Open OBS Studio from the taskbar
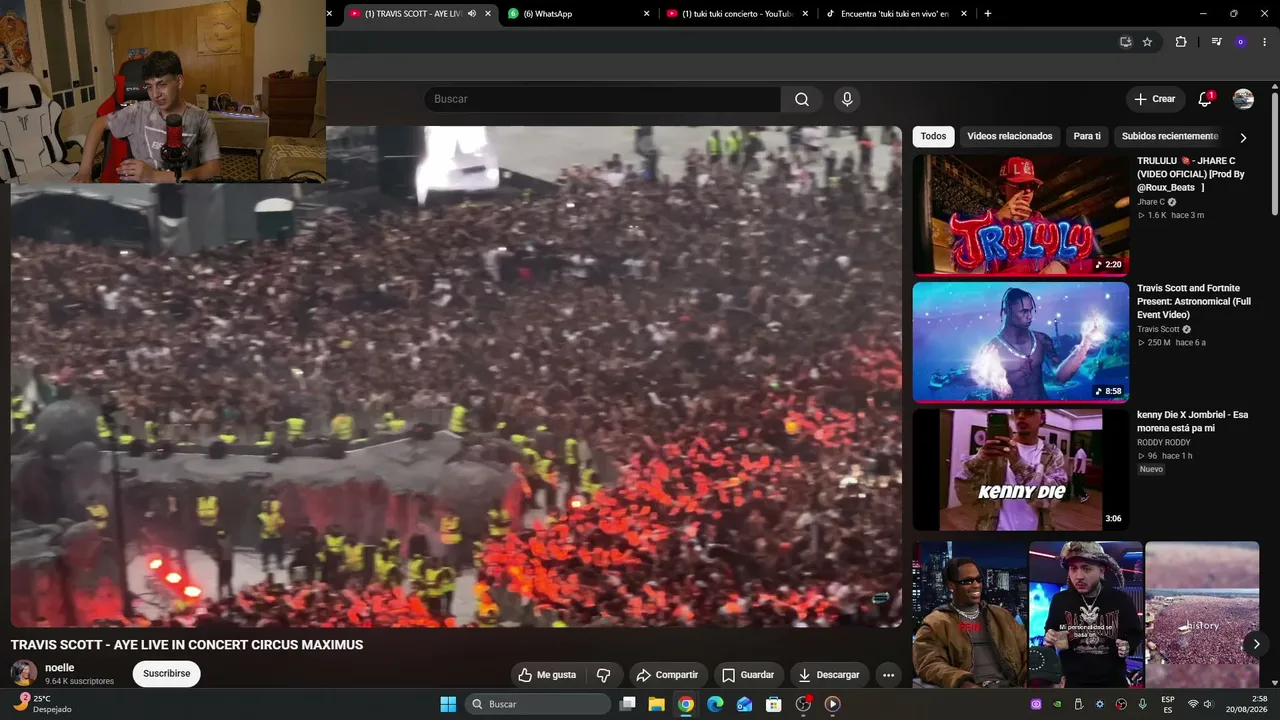This screenshot has height=720, width=1280. tap(803, 704)
